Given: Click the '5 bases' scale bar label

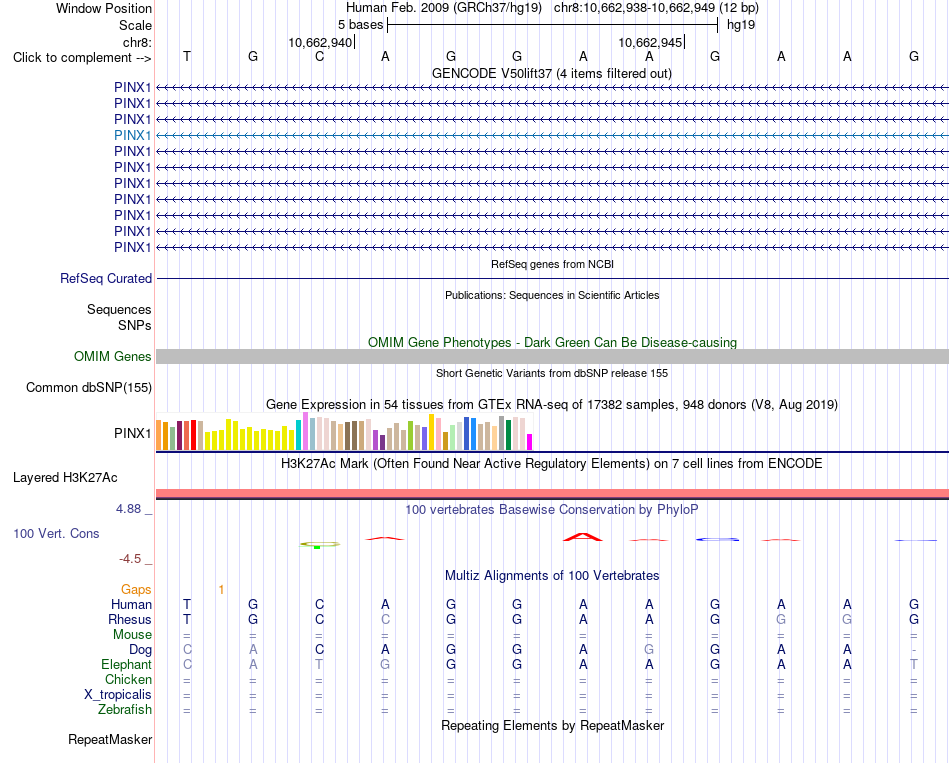Looking at the screenshot, I should coord(360,25).
